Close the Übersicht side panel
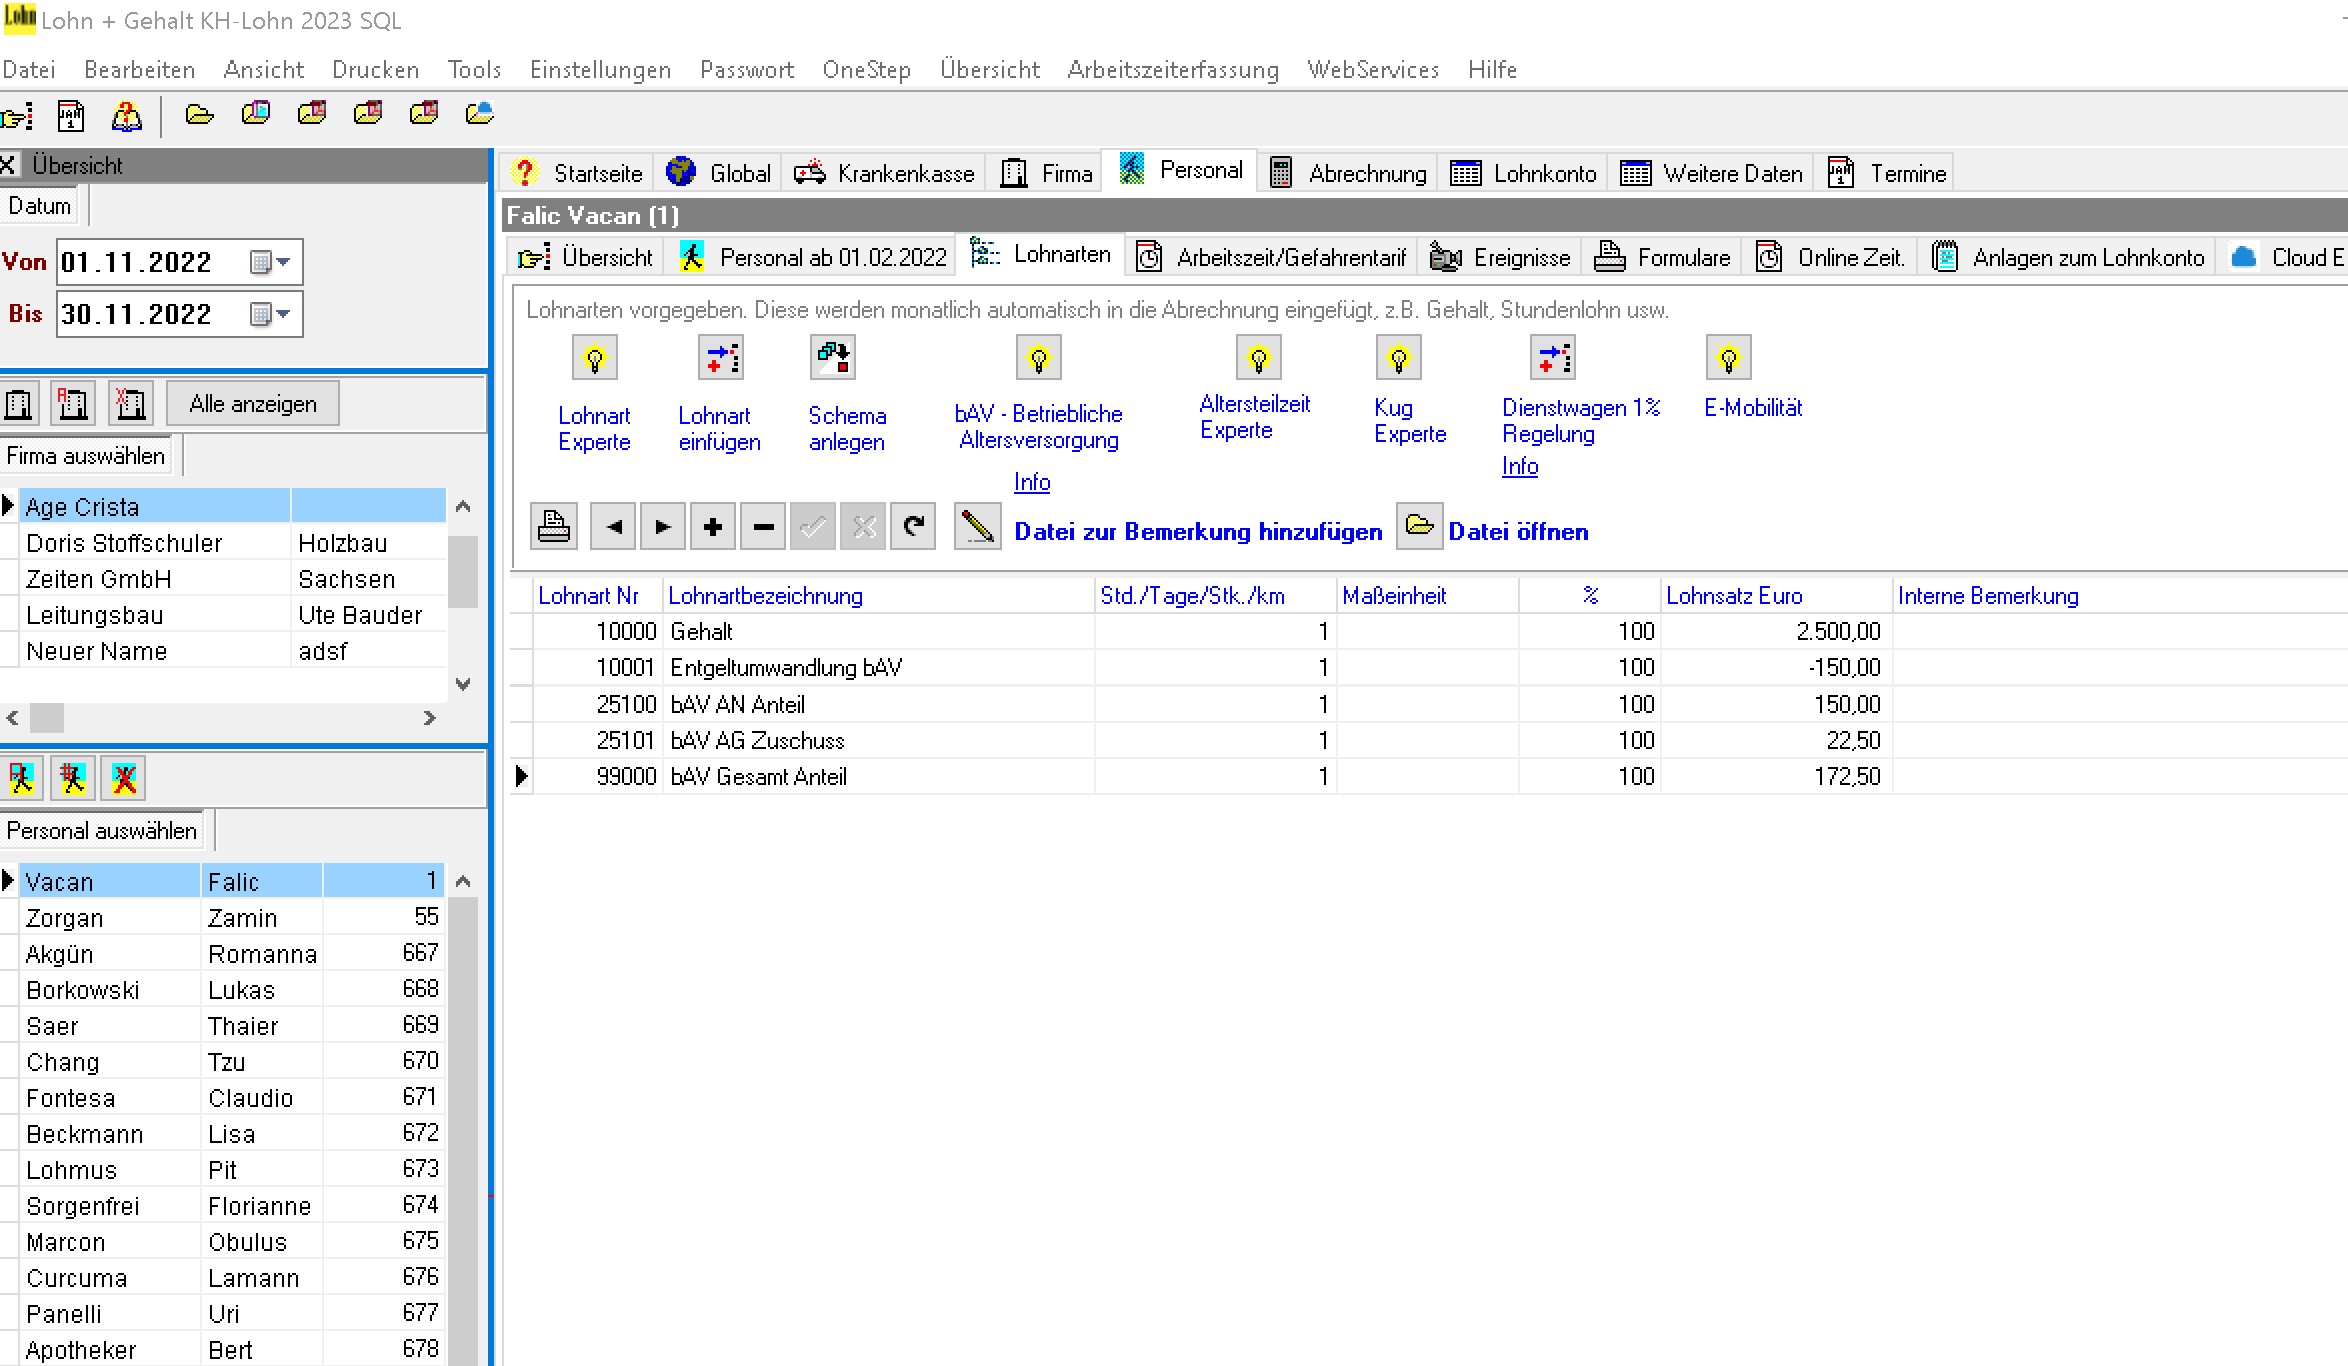The height and width of the screenshot is (1366, 2348). tap(8, 165)
